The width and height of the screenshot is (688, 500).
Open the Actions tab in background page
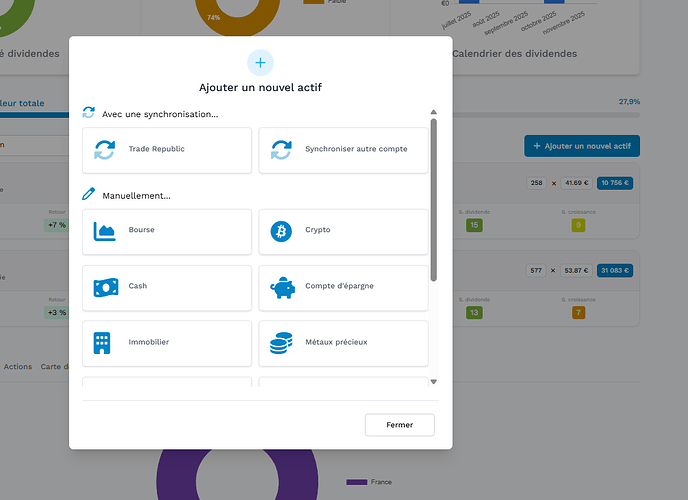point(18,366)
